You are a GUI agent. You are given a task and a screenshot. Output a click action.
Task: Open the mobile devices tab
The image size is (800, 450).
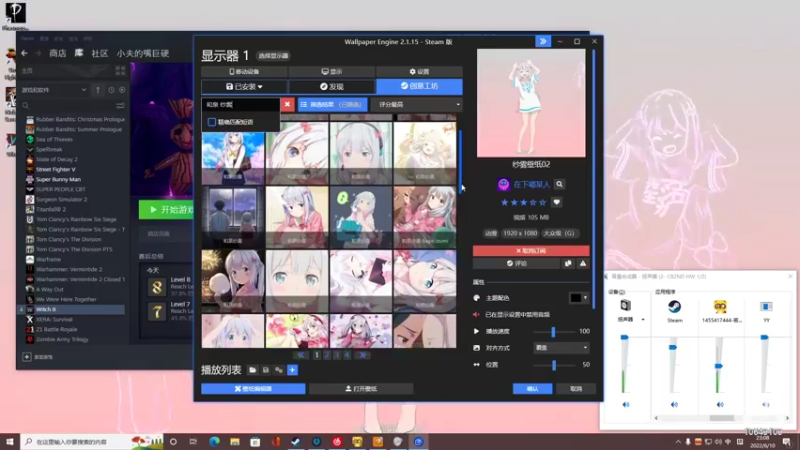click(x=244, y=71)
